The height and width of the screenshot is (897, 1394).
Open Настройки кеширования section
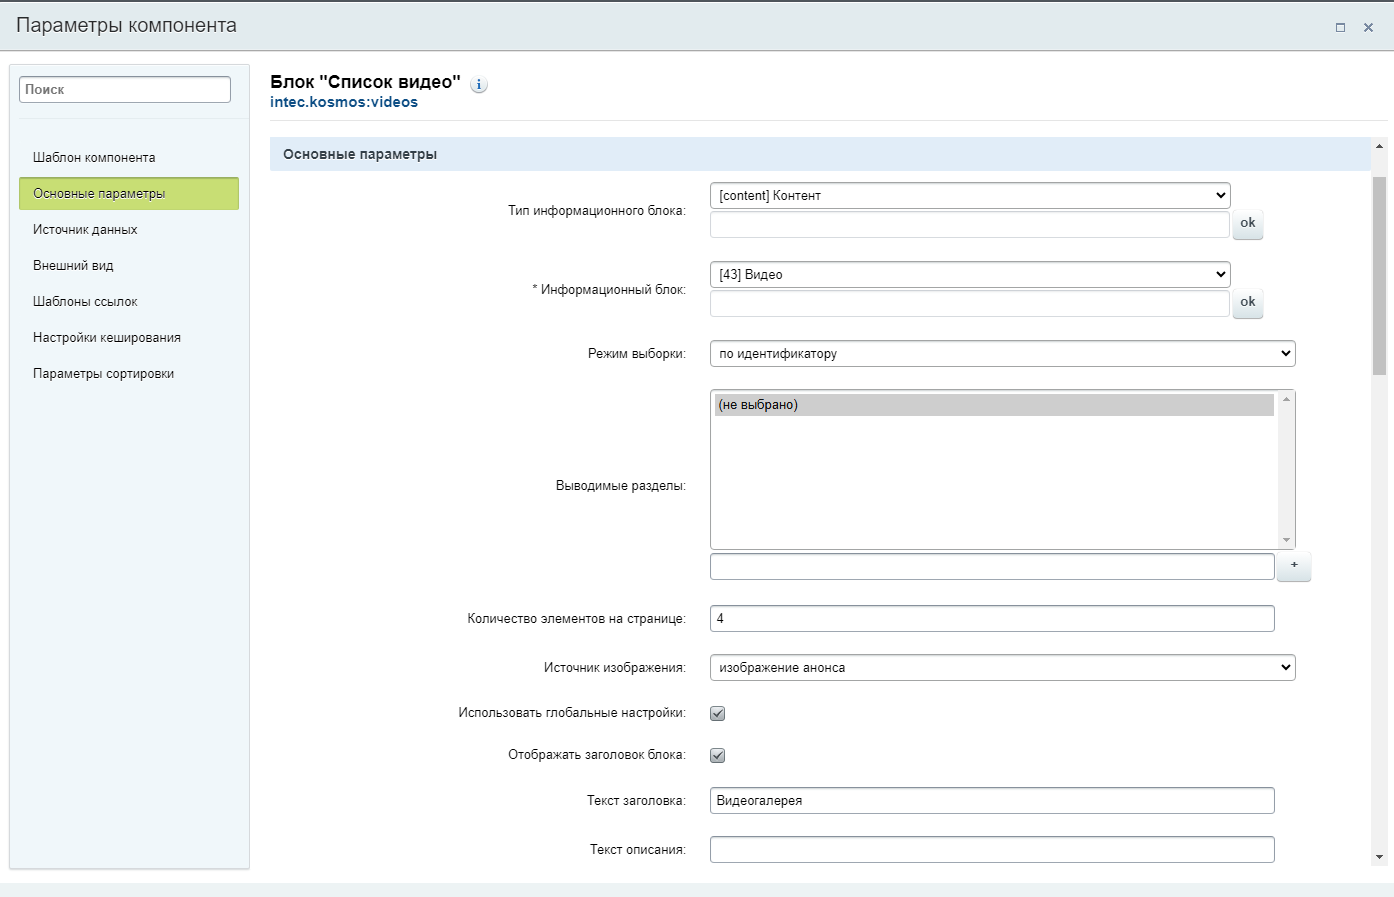[x=129, y=337]
